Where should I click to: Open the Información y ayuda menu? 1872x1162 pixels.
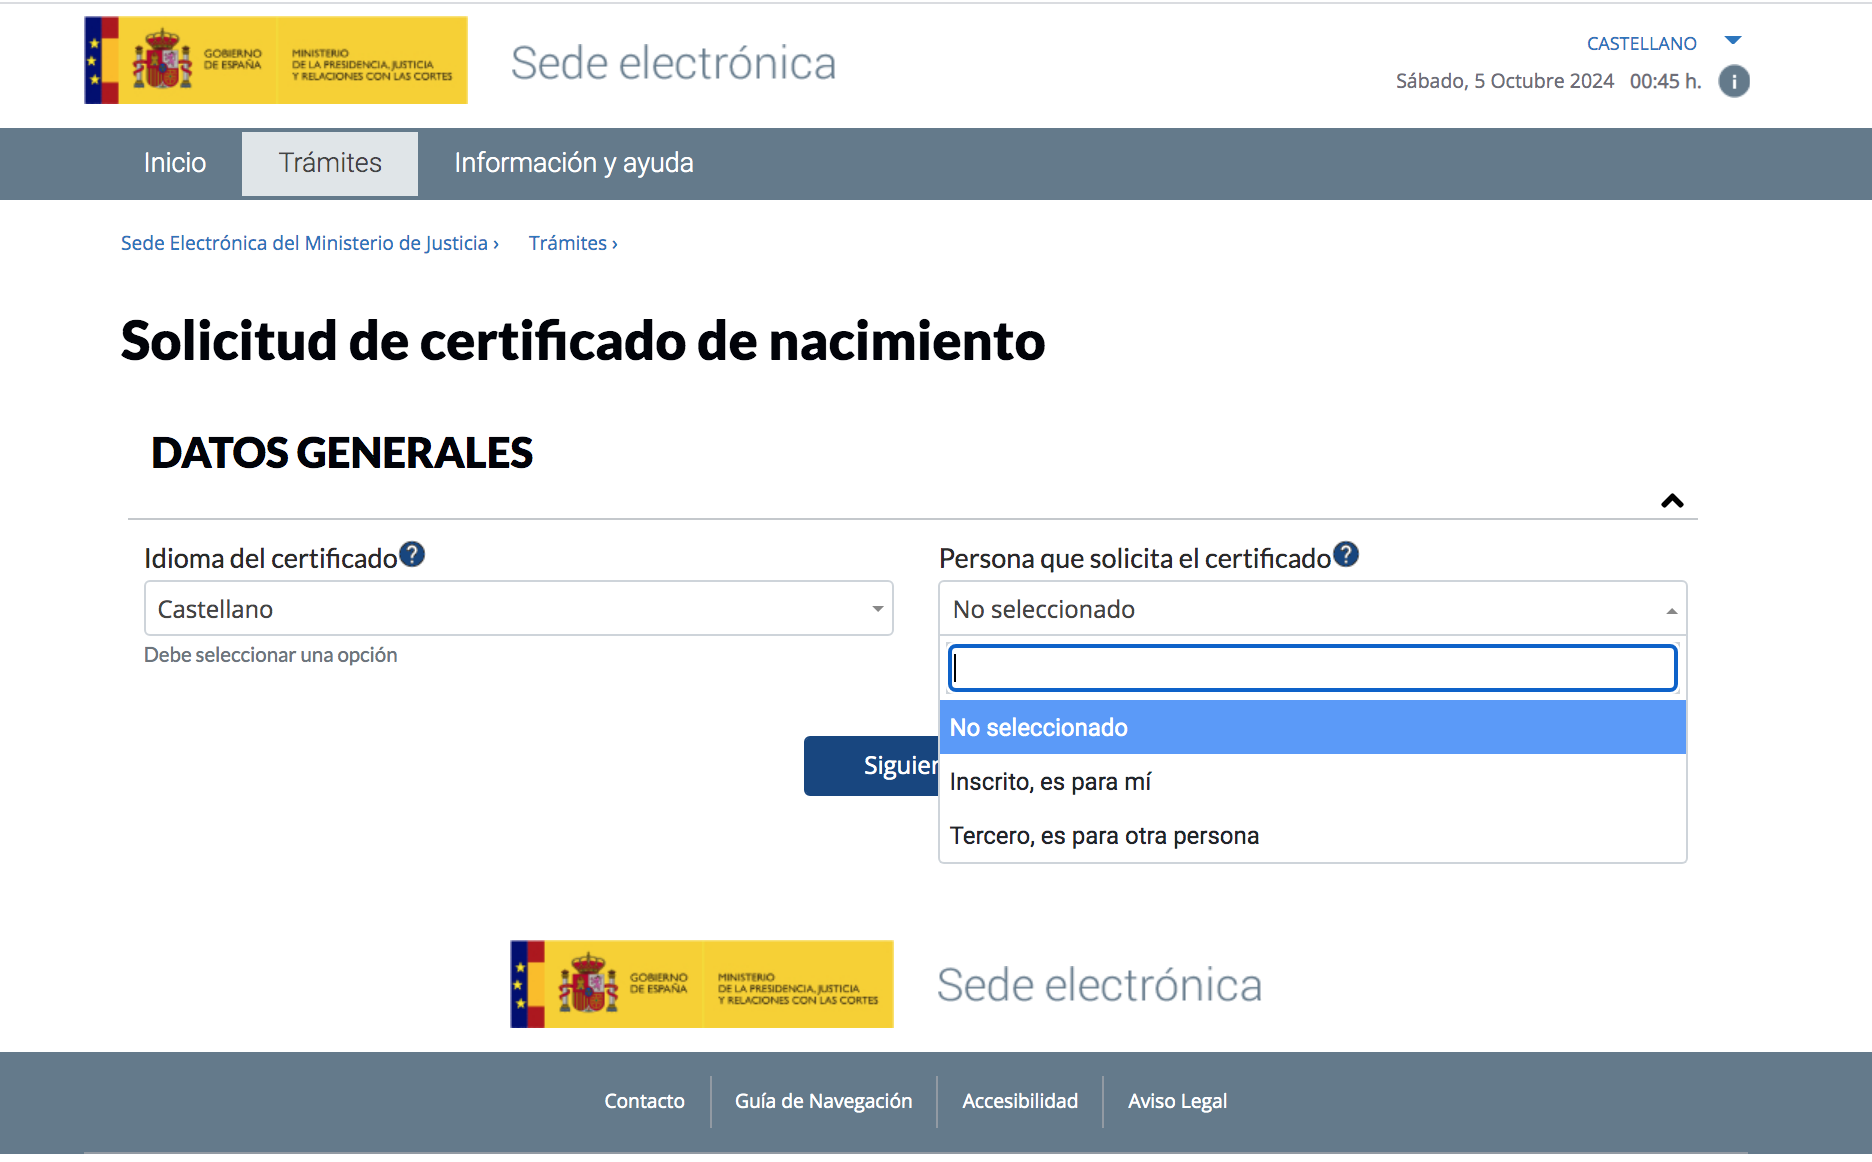click(573, 163)
